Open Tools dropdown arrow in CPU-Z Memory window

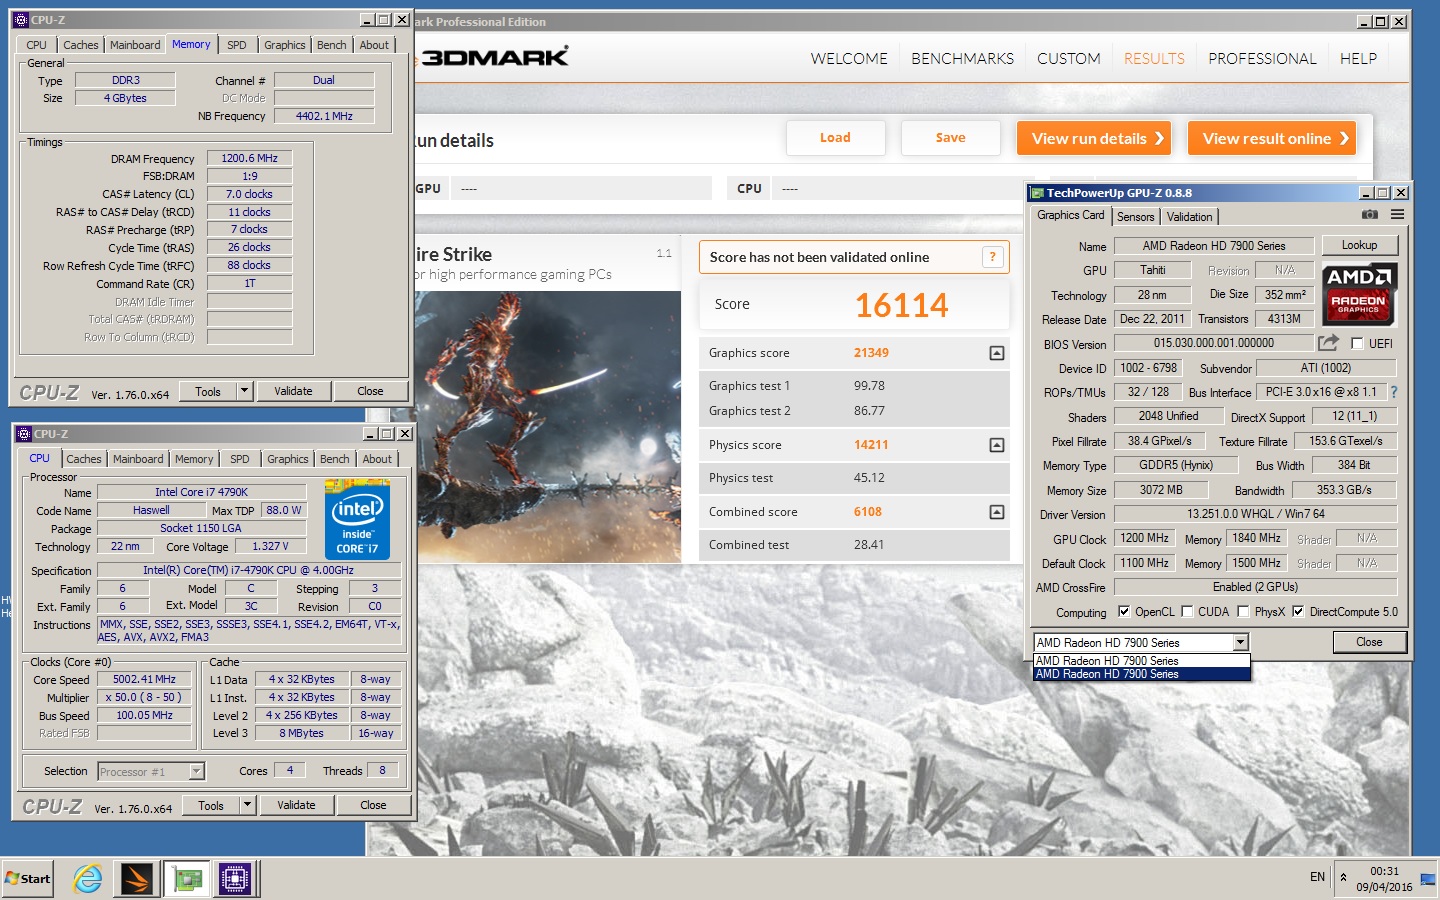point(245,391)
